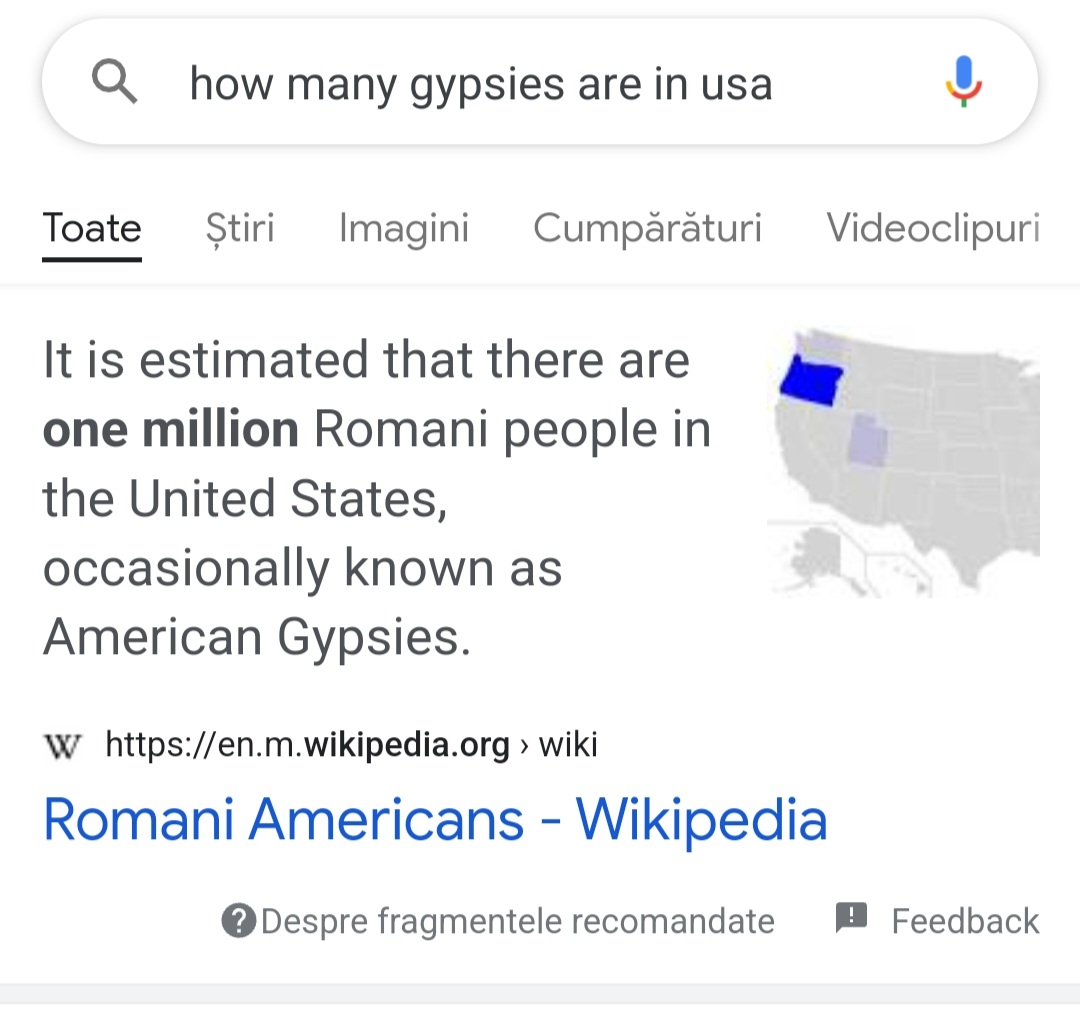Open the Imagini tab
The width and height of the screenshot is (1080, 1009).
click(x=404, y=229)
